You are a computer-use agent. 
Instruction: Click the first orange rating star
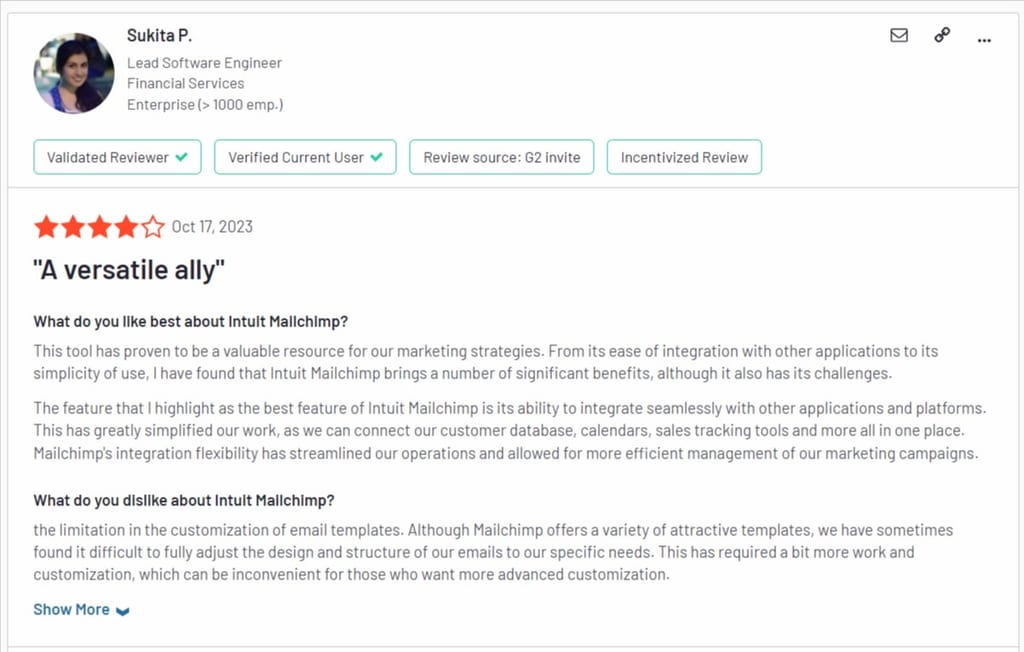click(x=46, y=227)
